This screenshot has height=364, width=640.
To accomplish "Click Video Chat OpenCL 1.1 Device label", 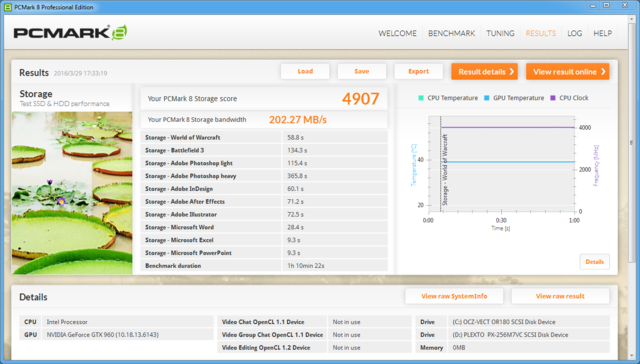I will tap(263, 322).
